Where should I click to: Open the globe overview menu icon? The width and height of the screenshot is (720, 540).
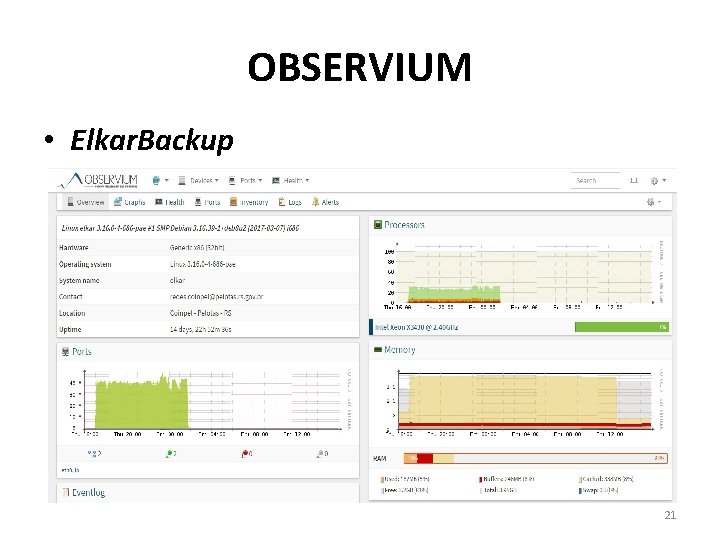(x=156, y=180)
